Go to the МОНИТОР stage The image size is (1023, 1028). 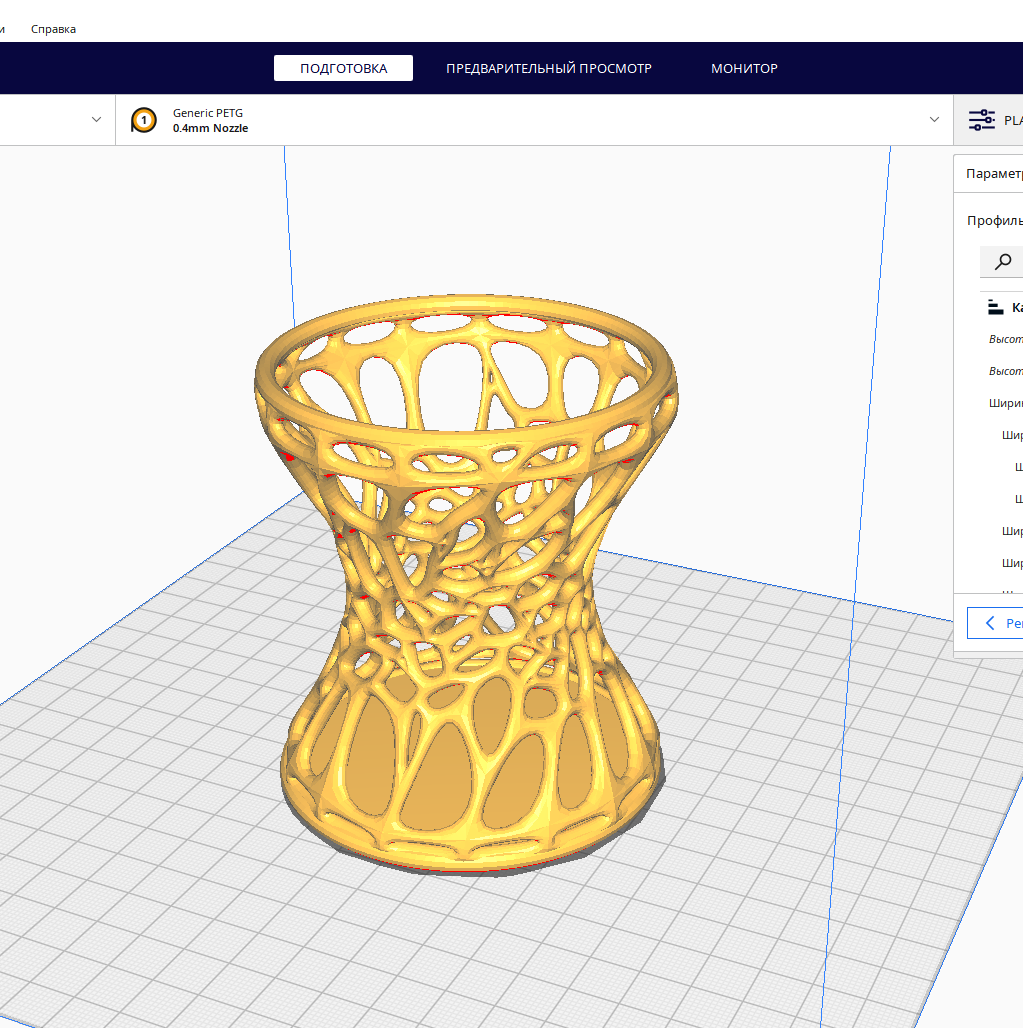coord(744,68)
